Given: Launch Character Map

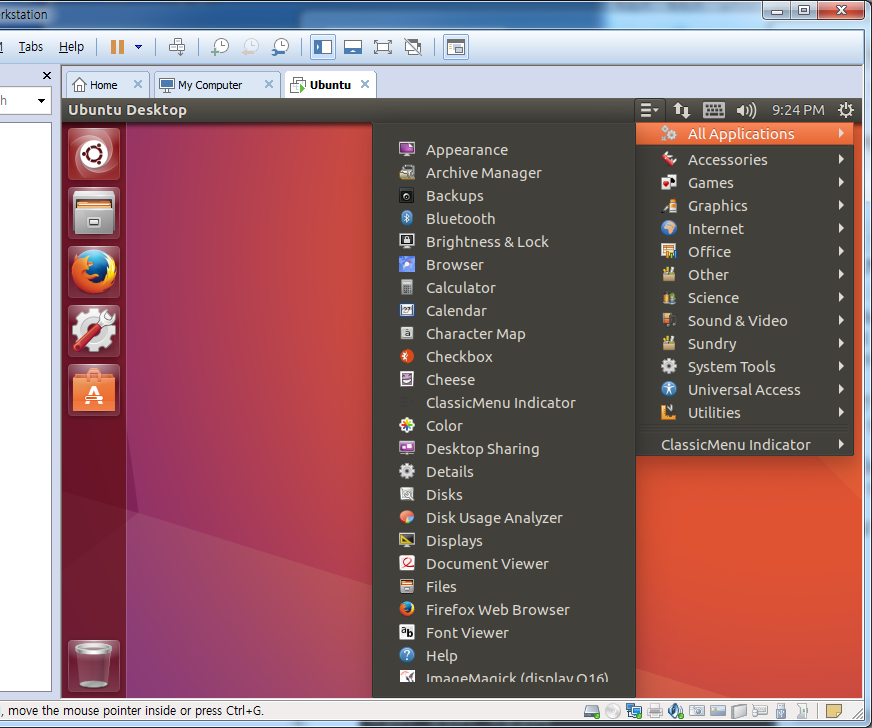Looking at the screenshot, I should click(504, 334).
